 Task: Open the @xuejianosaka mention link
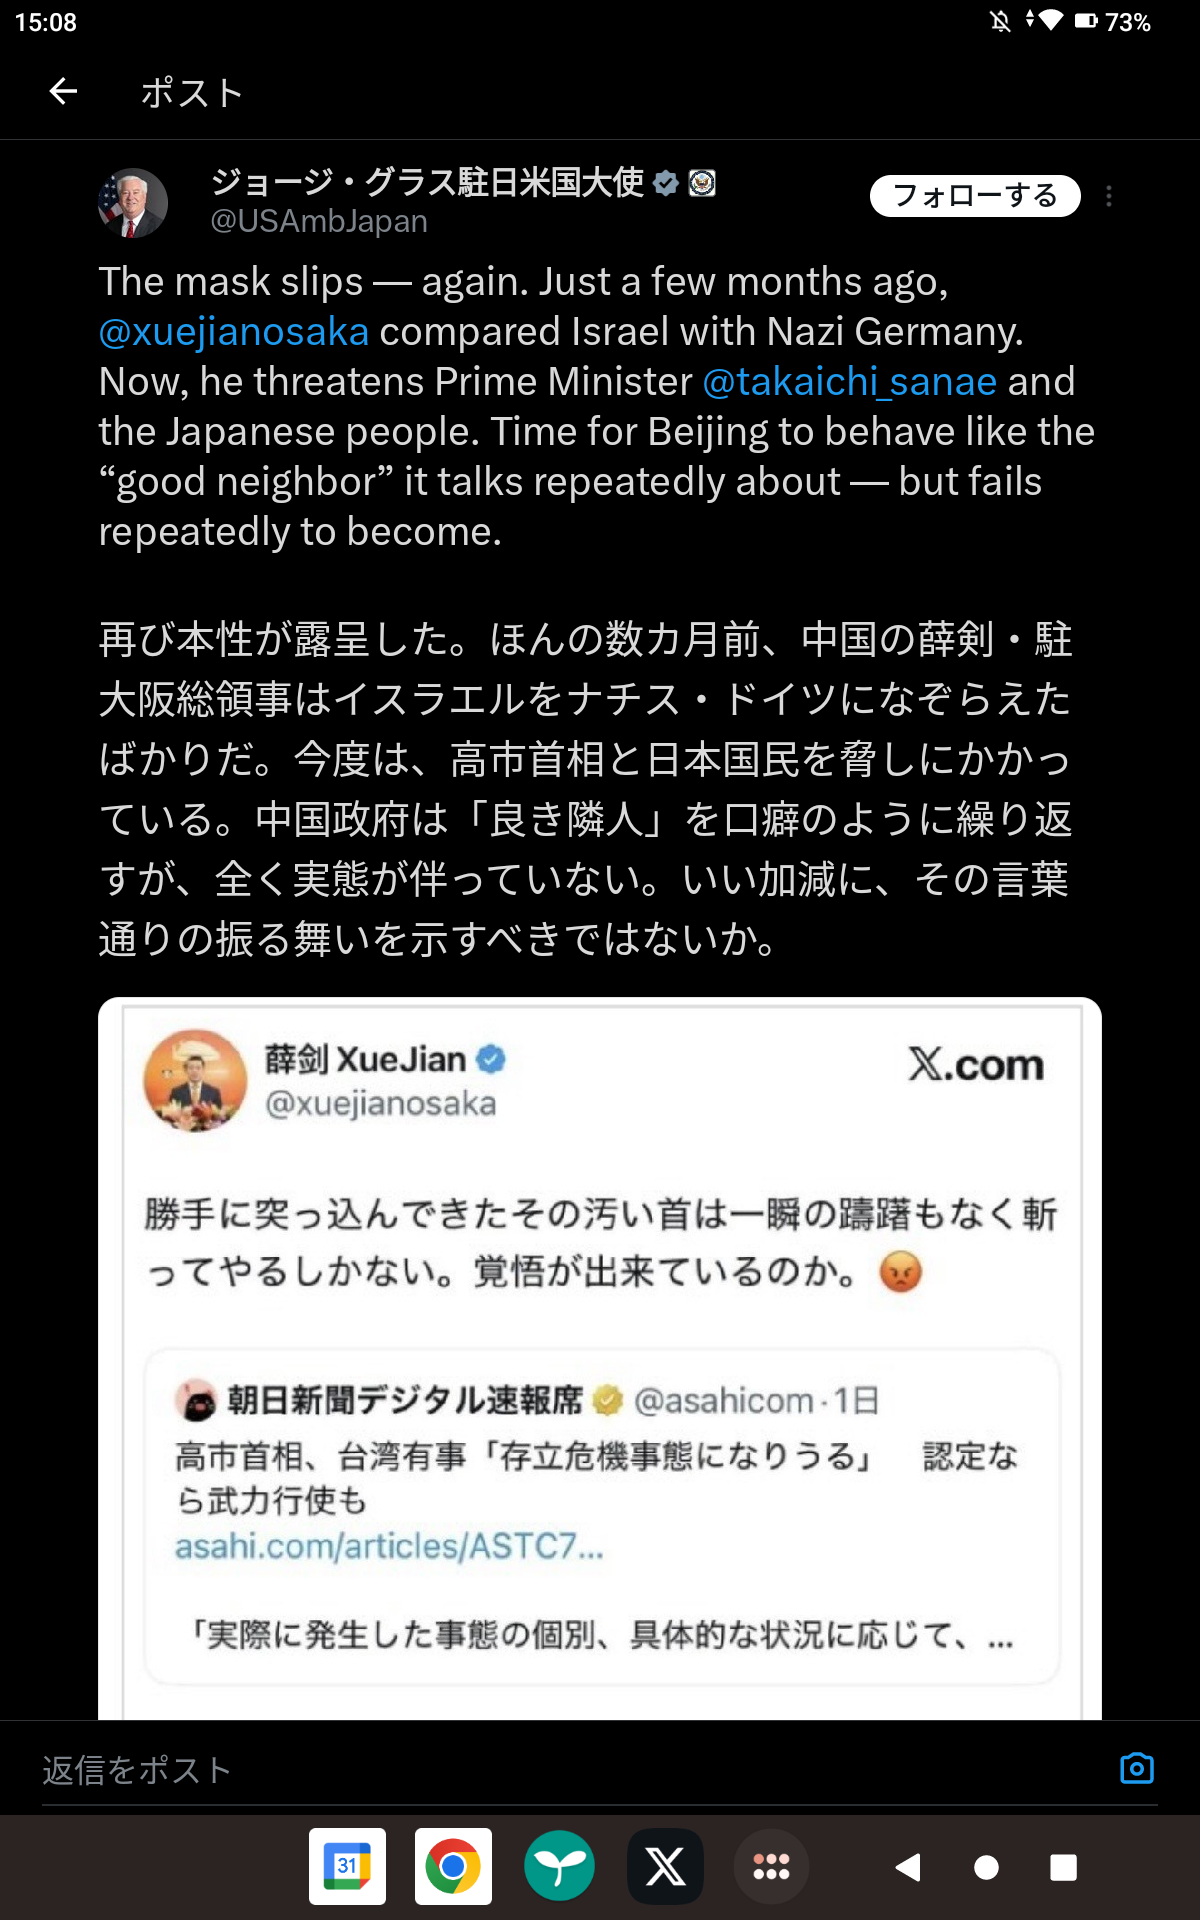[234, 332]
